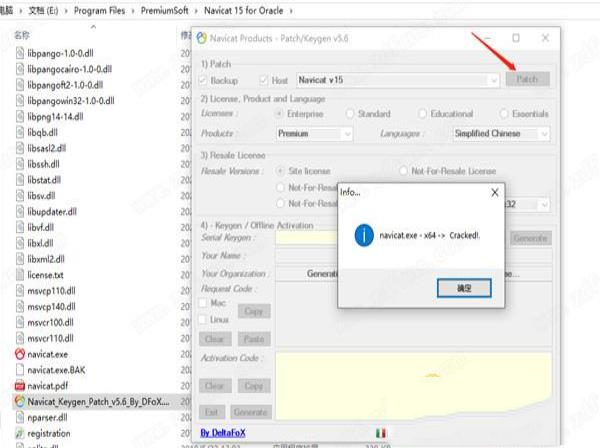Select the registration file in Explorer
Image resolution: width=600 pixels, height=448 pixels.
[43, 433]
